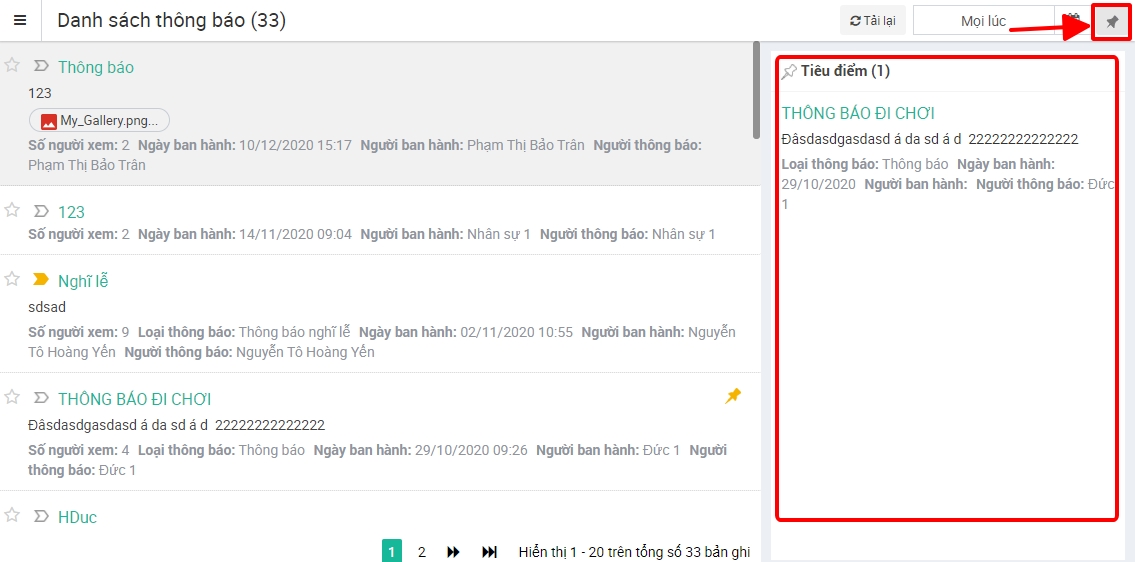
Task: Star the Thông báo notification
Action: (x=12, y=65)
